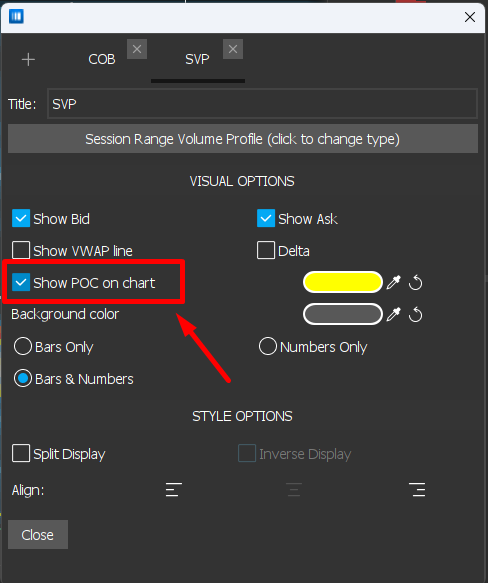Close the SVP tab with its X icon
The width and height of the screenshot is (488, 583).
click(x=233, y=49)
